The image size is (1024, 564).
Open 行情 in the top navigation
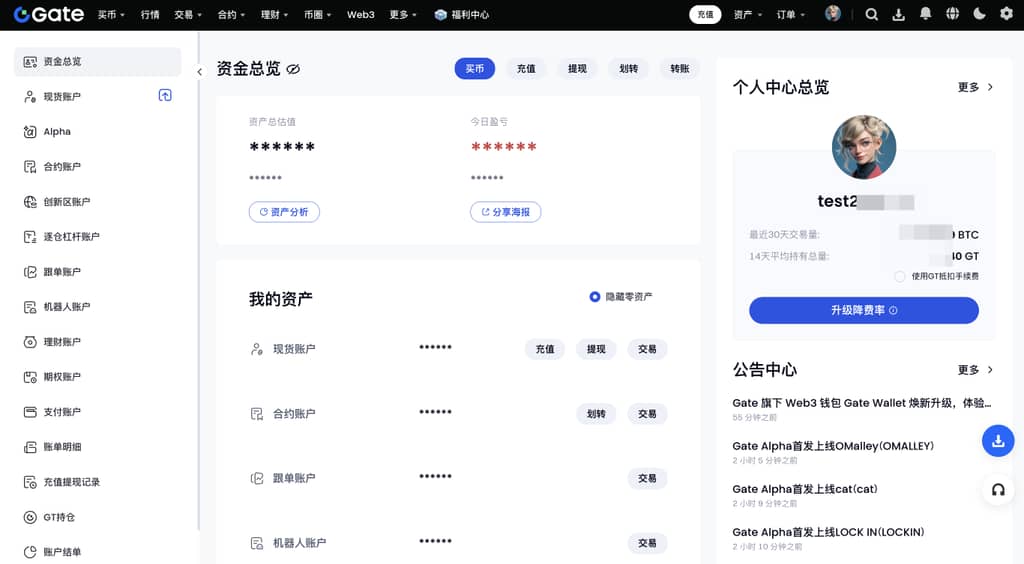click(150, 15)
